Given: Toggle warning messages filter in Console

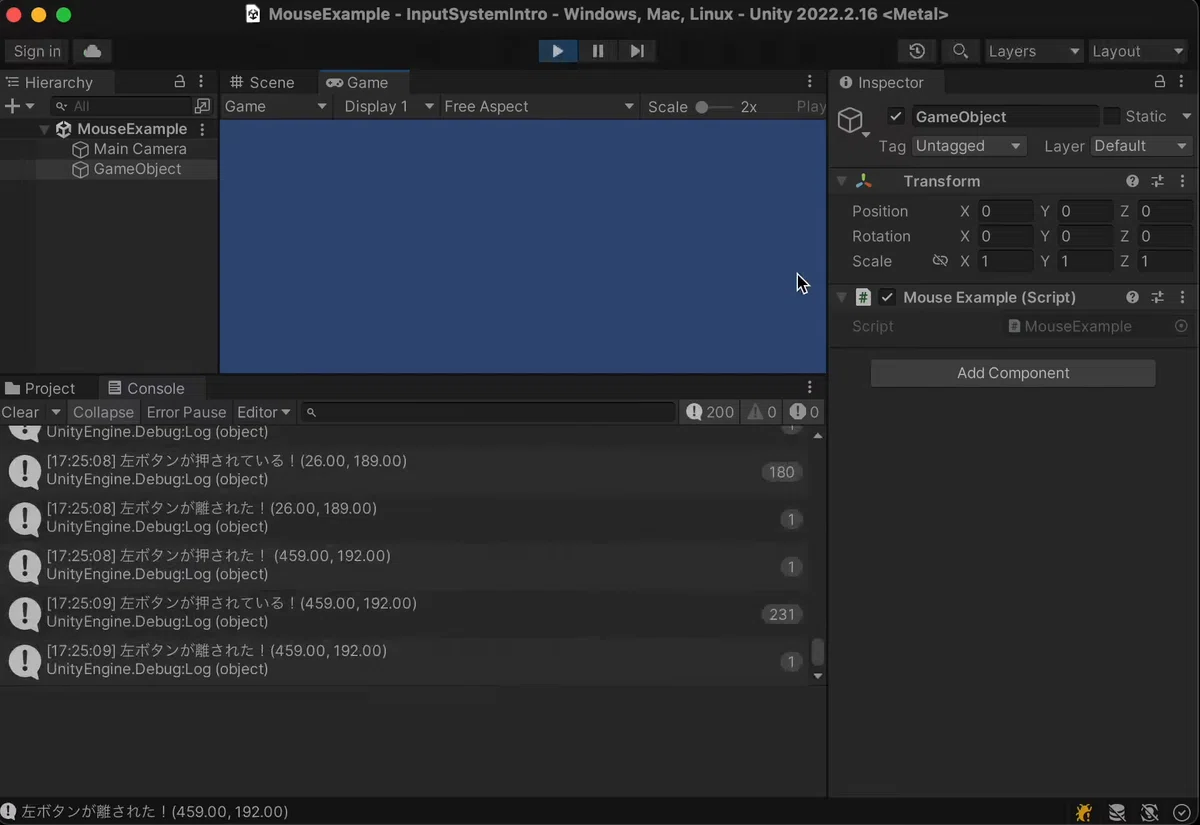Looking at the screenshot, I should [x=762, y=412].
